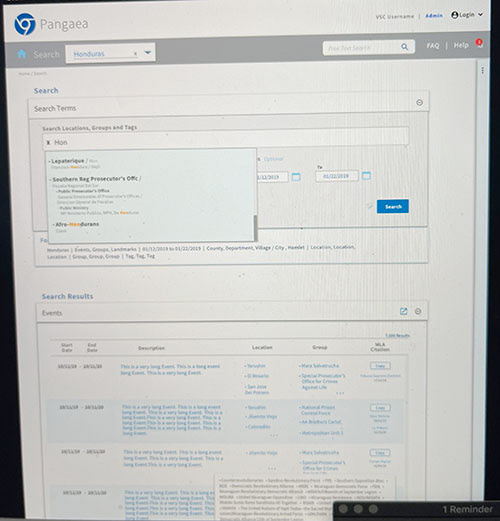Open Events results in external window icon
Viewport: 500px width, 521px height.
point(403,311)
